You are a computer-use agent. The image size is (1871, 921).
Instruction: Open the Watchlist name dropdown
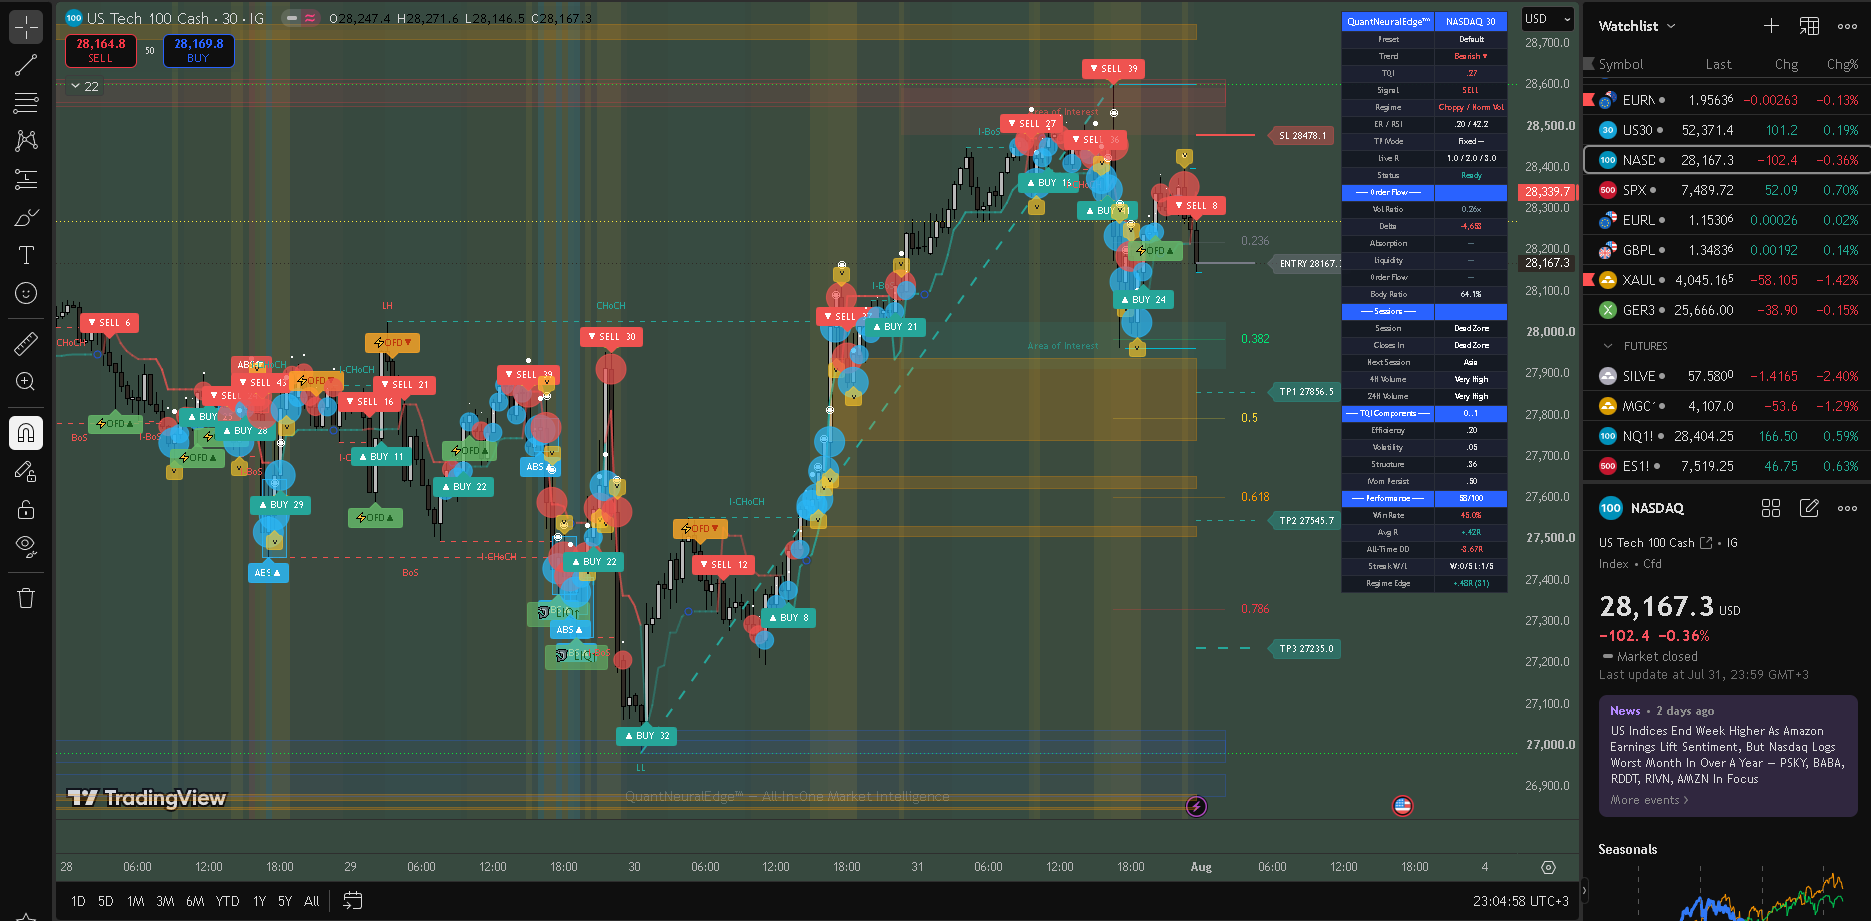[1636, 26]
